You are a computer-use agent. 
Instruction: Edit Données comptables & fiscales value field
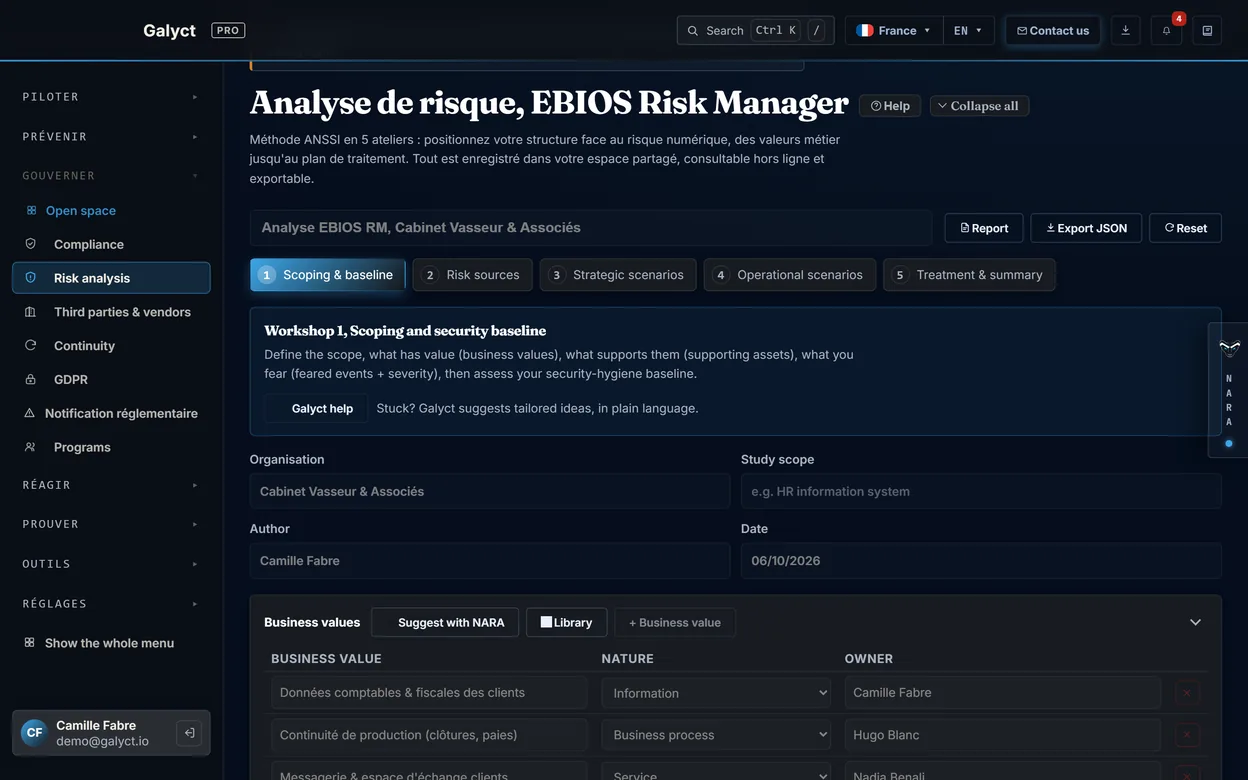429,693
